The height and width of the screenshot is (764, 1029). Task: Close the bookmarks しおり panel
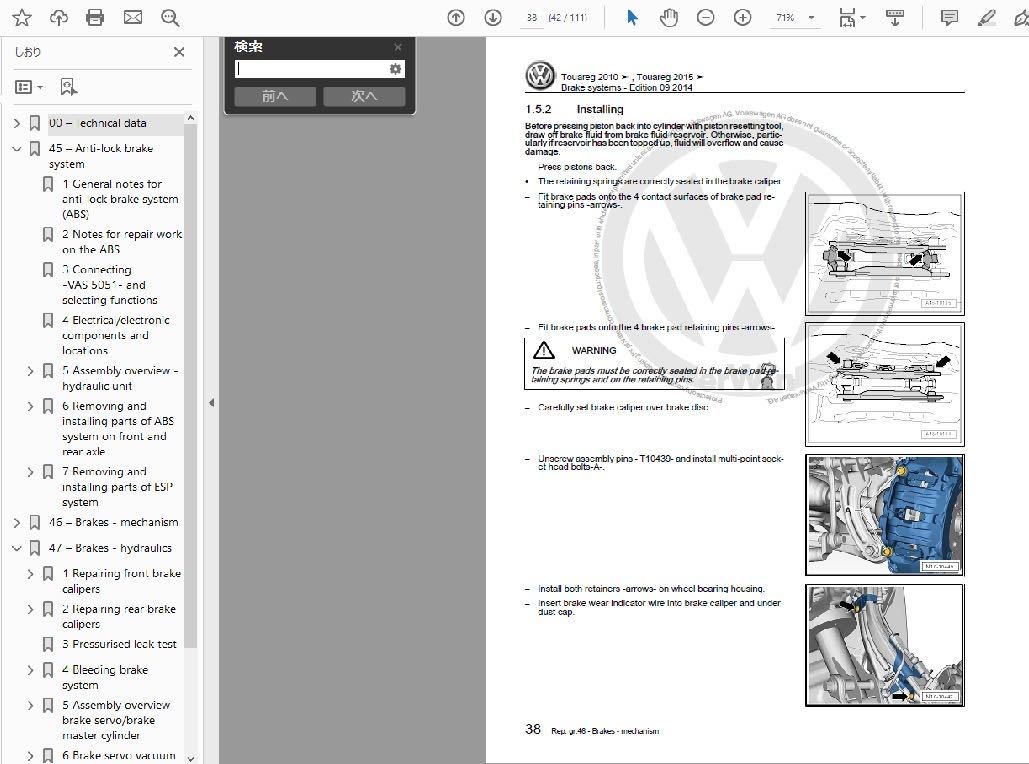[x=178, y=52]
